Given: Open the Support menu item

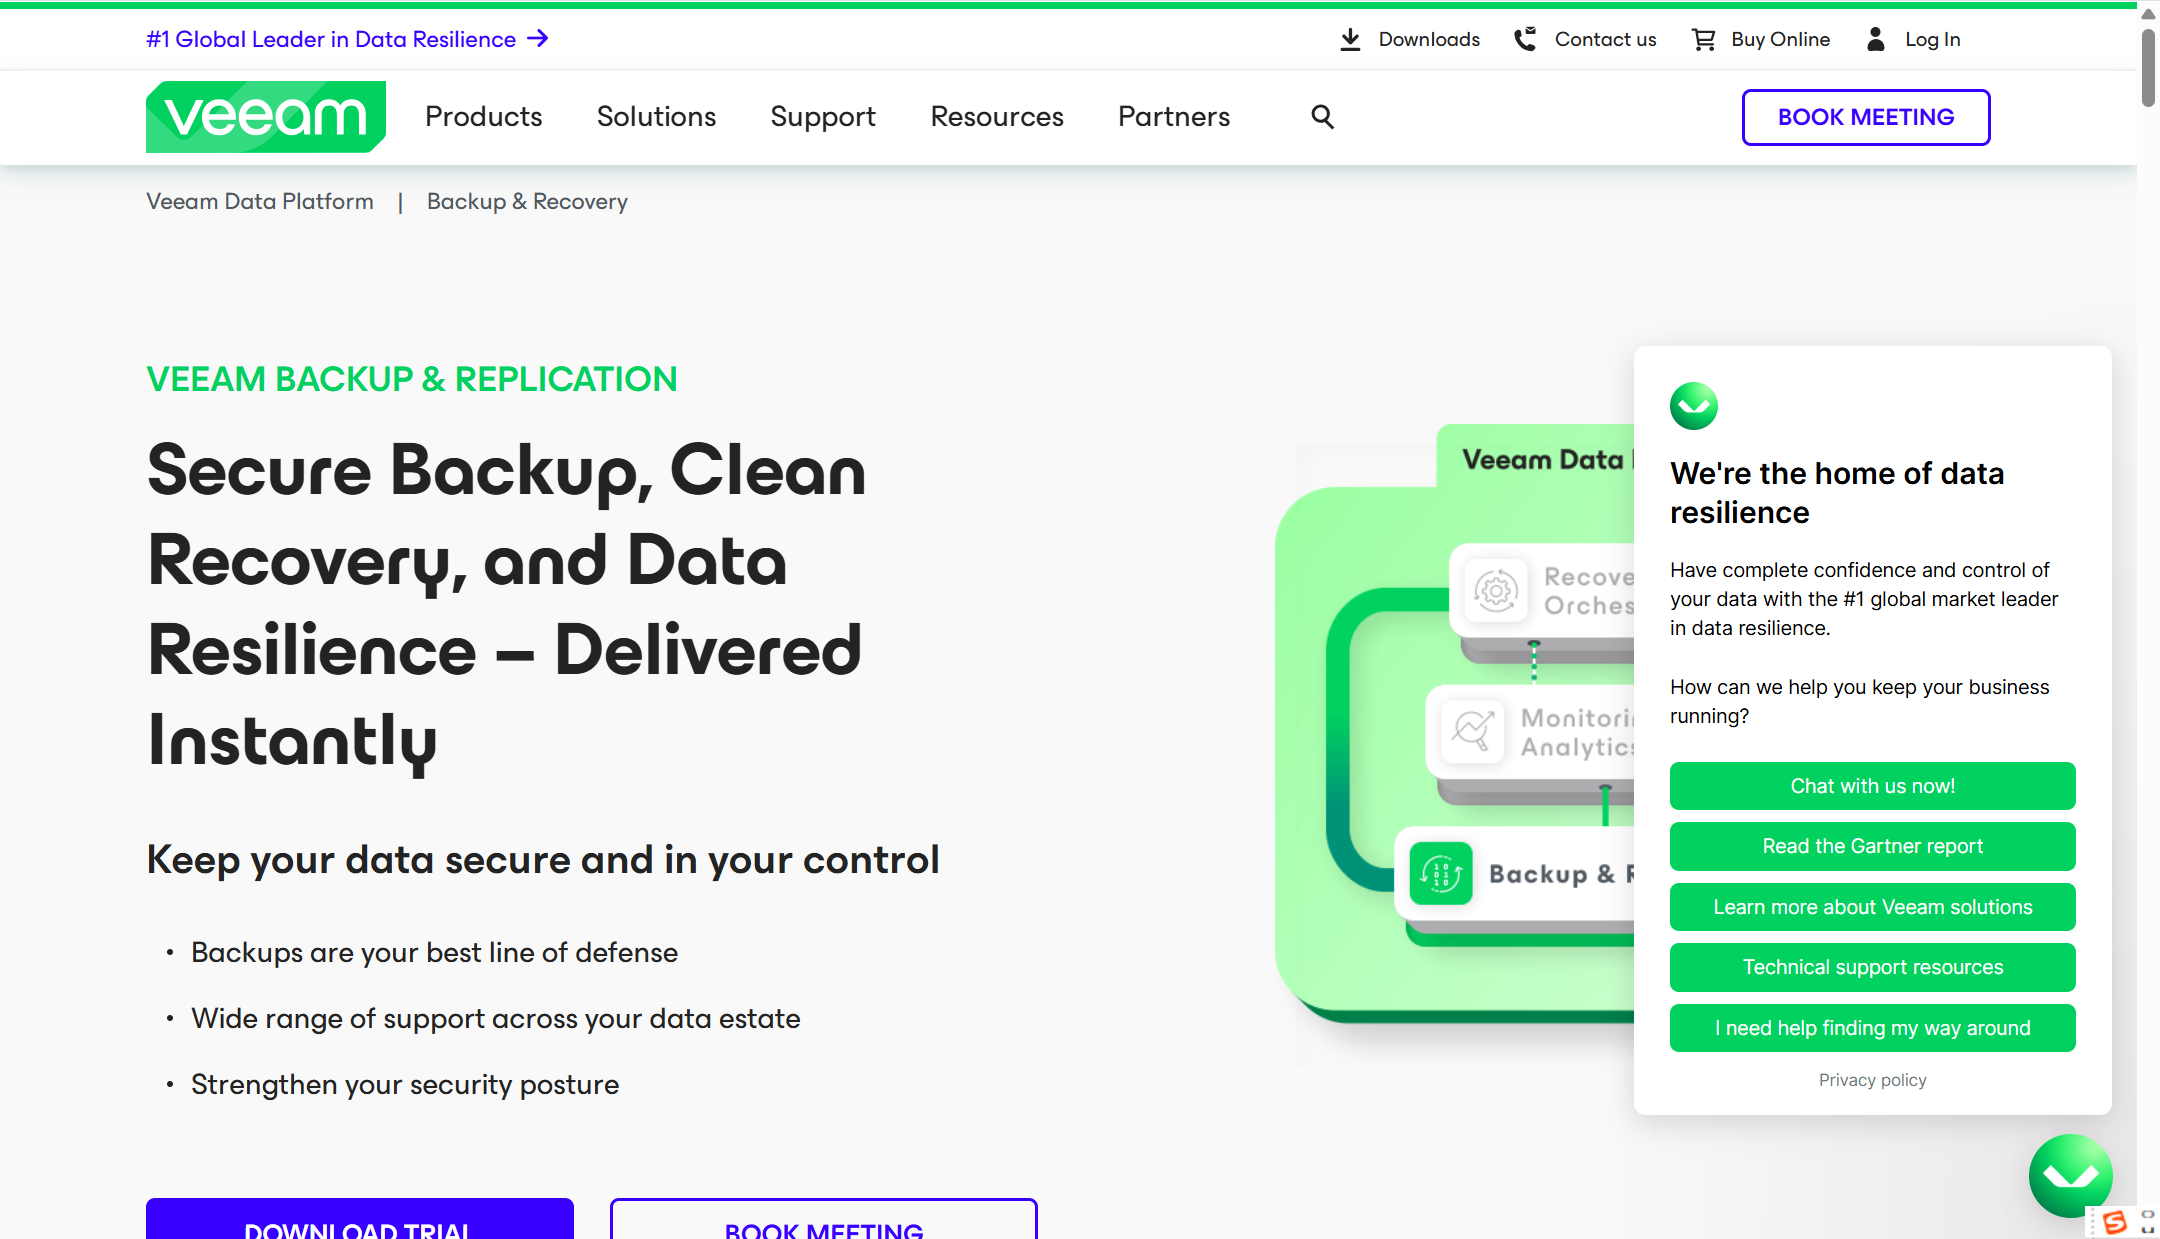Looking at the screenshot, I should [823, 117].
